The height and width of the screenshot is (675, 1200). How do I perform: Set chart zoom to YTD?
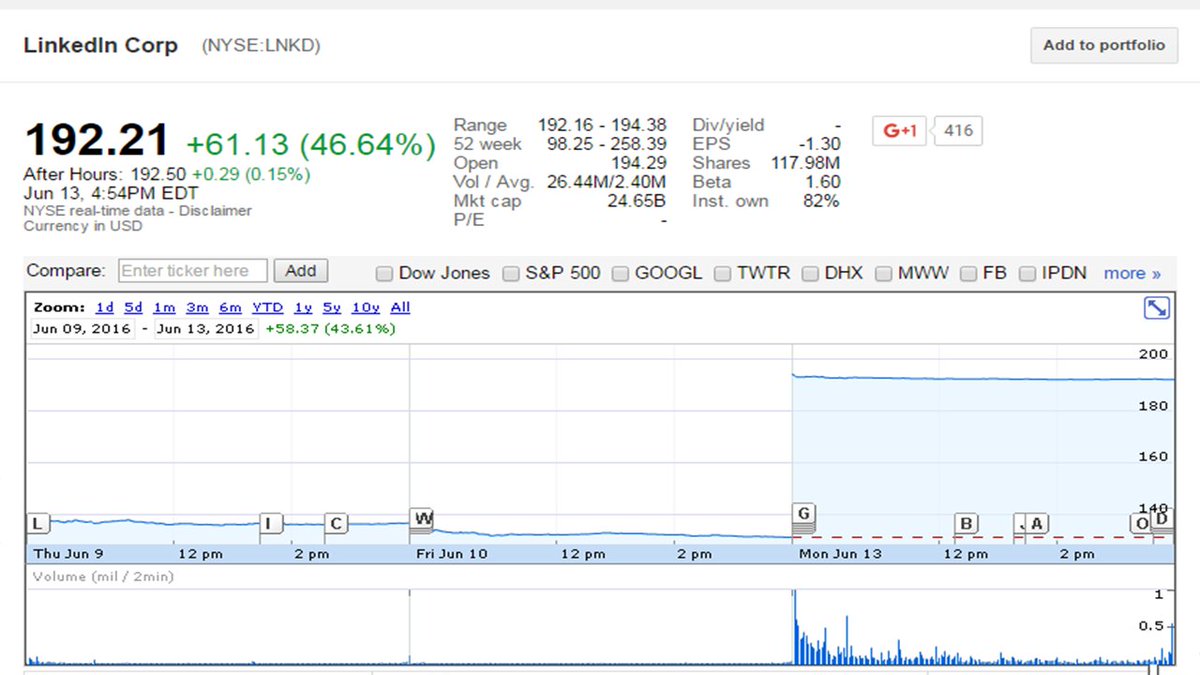click(267, 308)
